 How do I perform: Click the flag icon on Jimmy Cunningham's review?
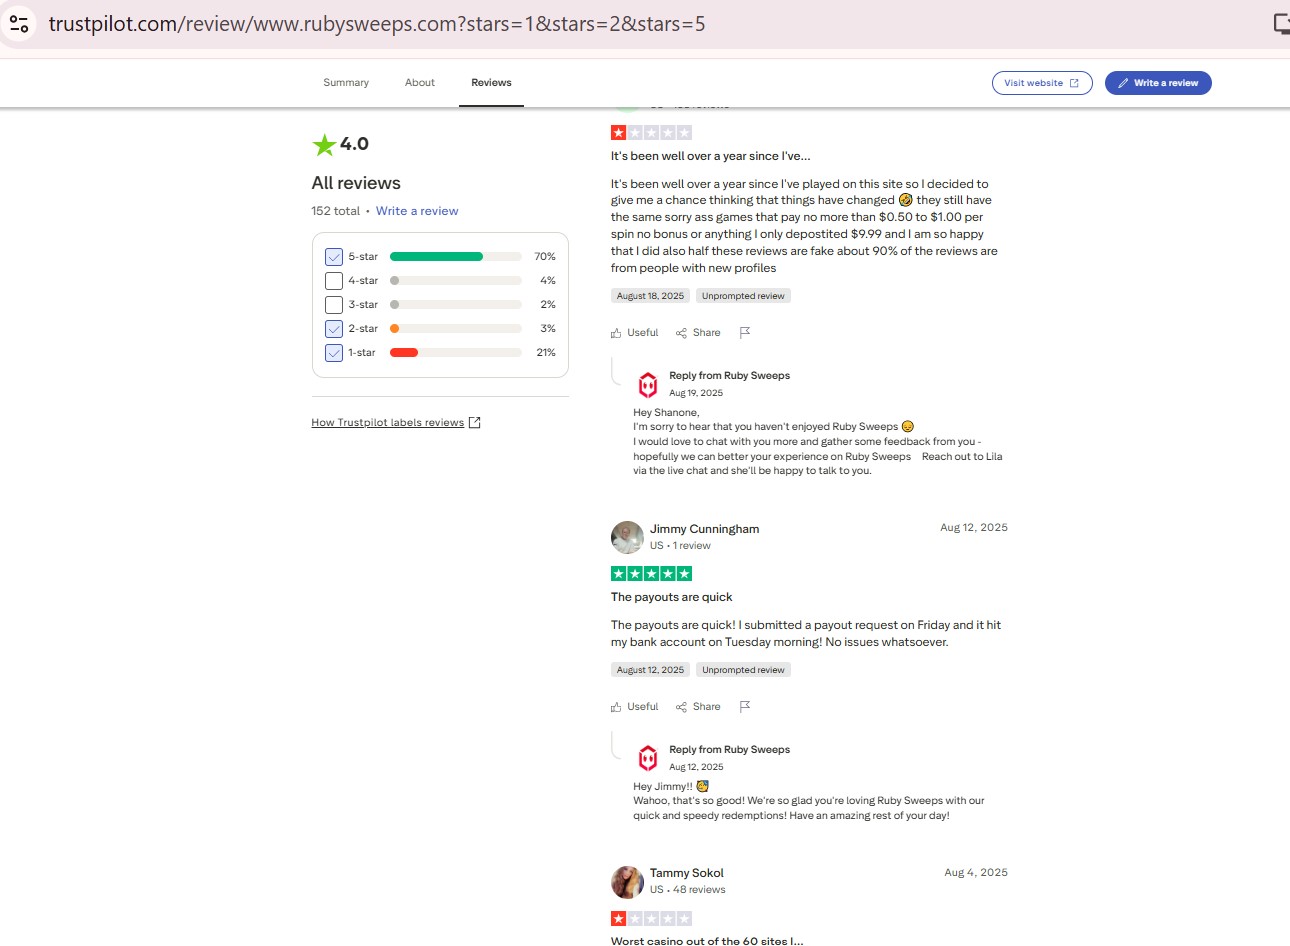(744, 707)
